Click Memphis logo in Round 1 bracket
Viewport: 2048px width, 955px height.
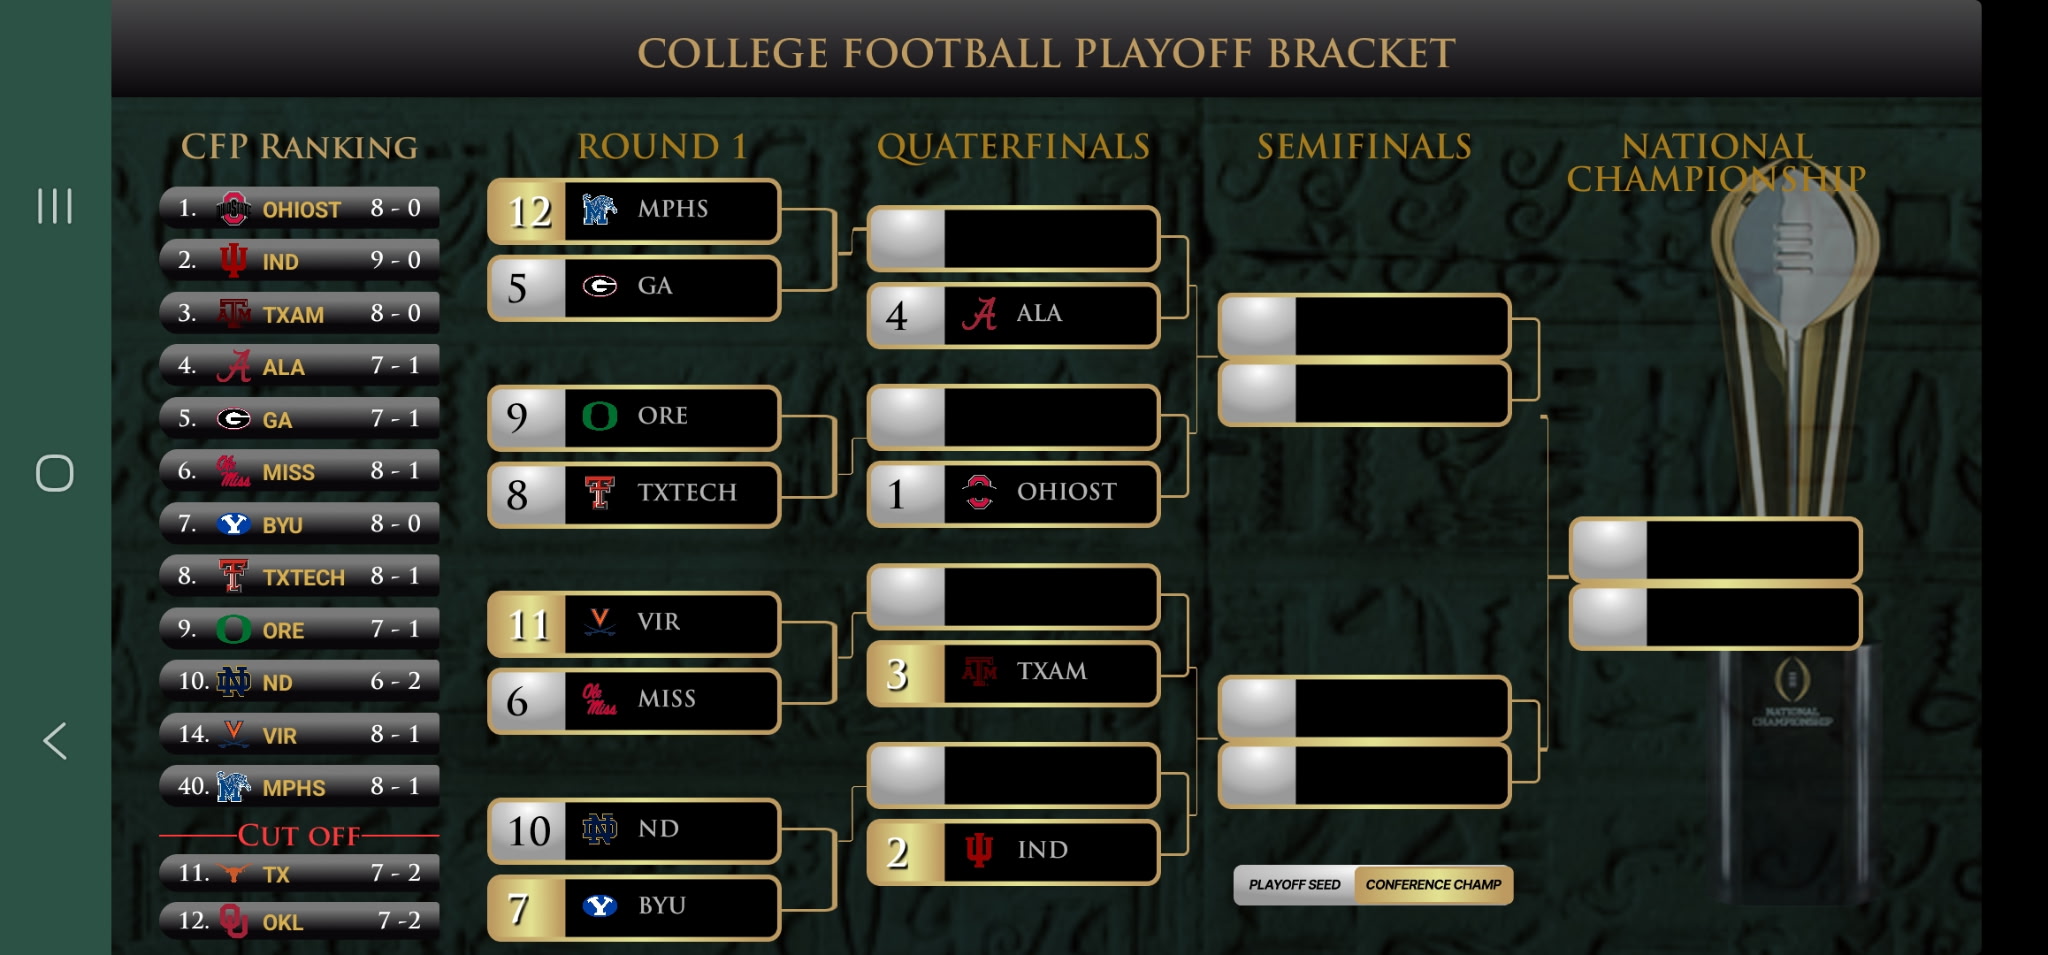pyautogui.click(x=599, y=209)
